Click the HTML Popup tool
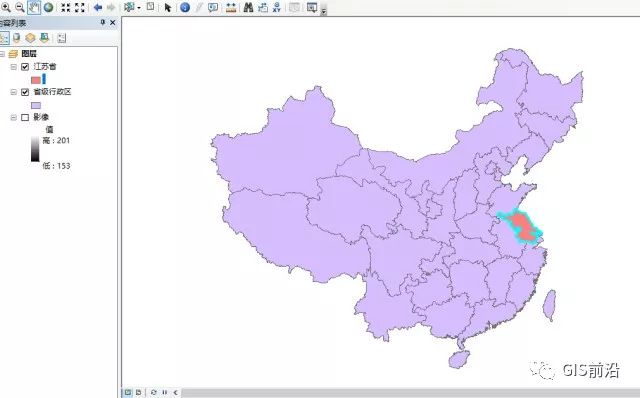 213,7
